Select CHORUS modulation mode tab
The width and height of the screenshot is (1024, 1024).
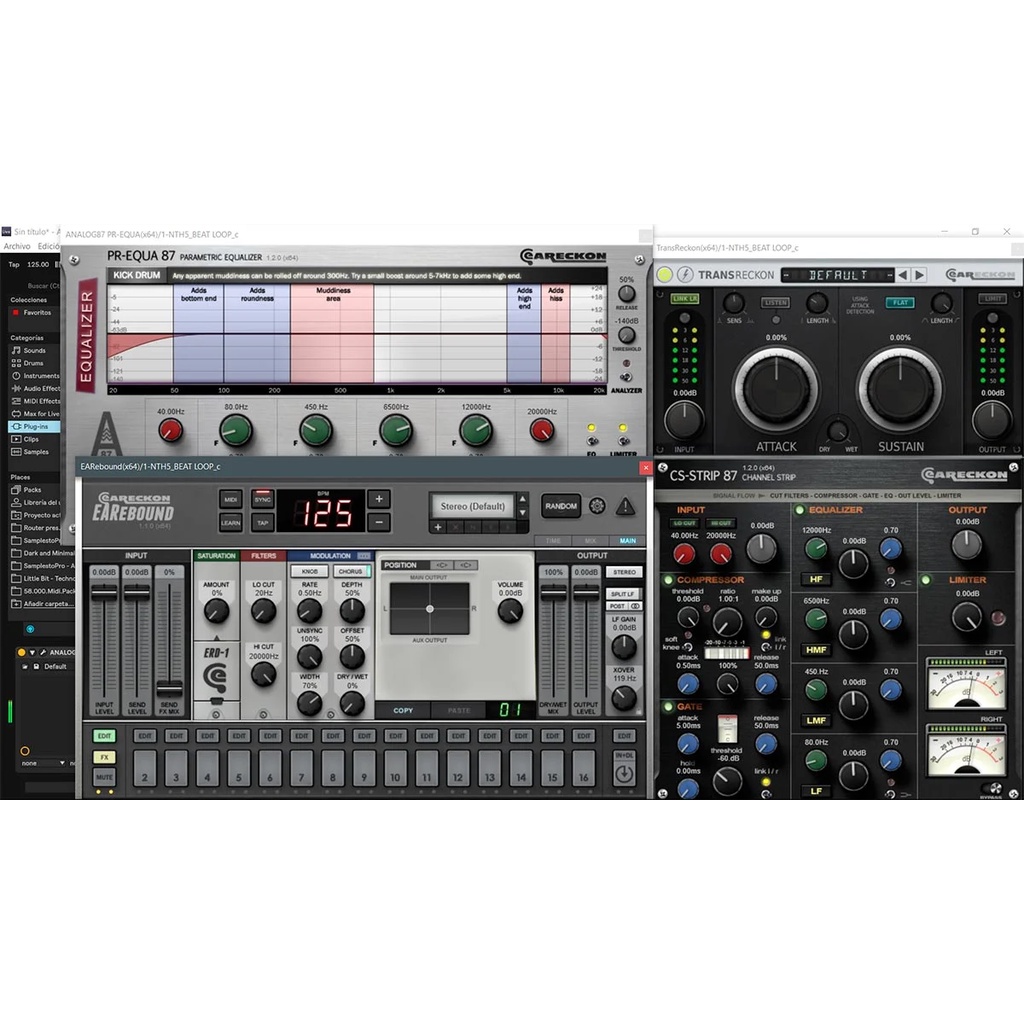point(351,571)
